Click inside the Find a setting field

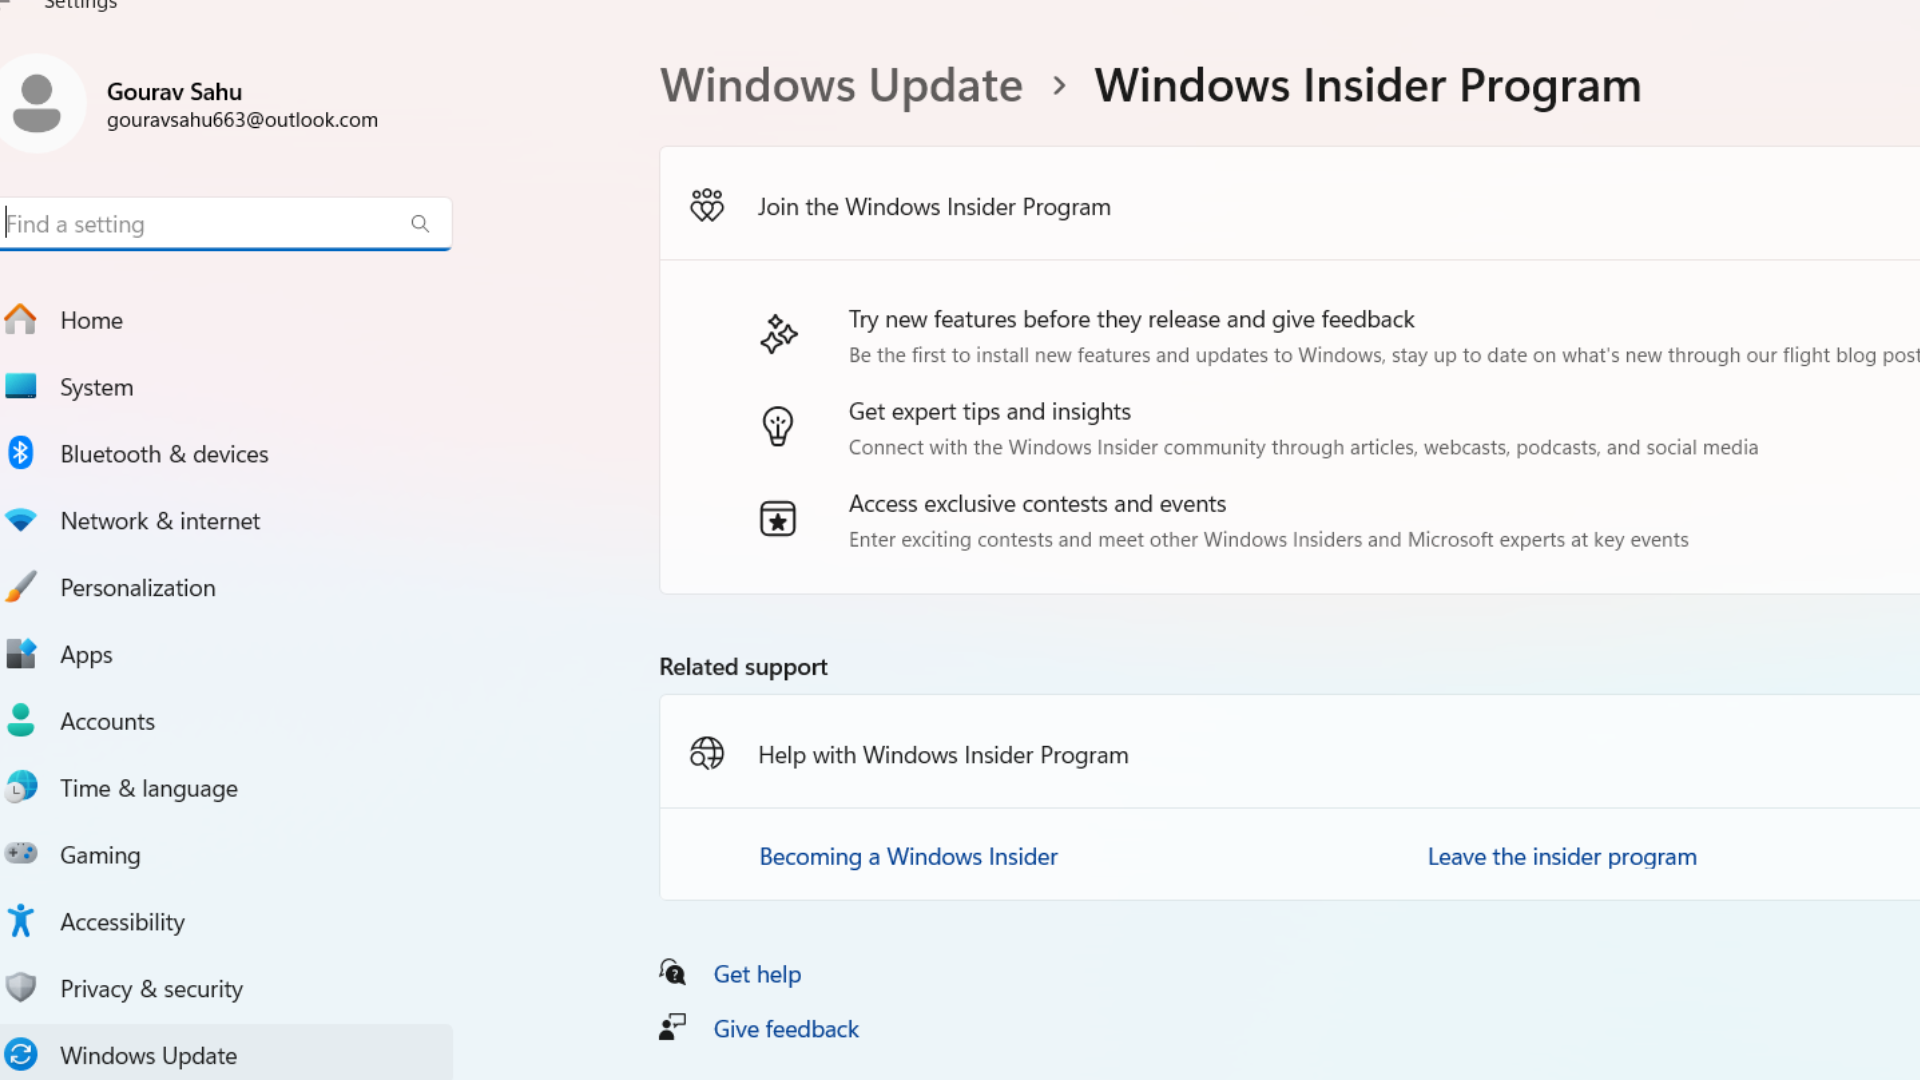(200, 223)
